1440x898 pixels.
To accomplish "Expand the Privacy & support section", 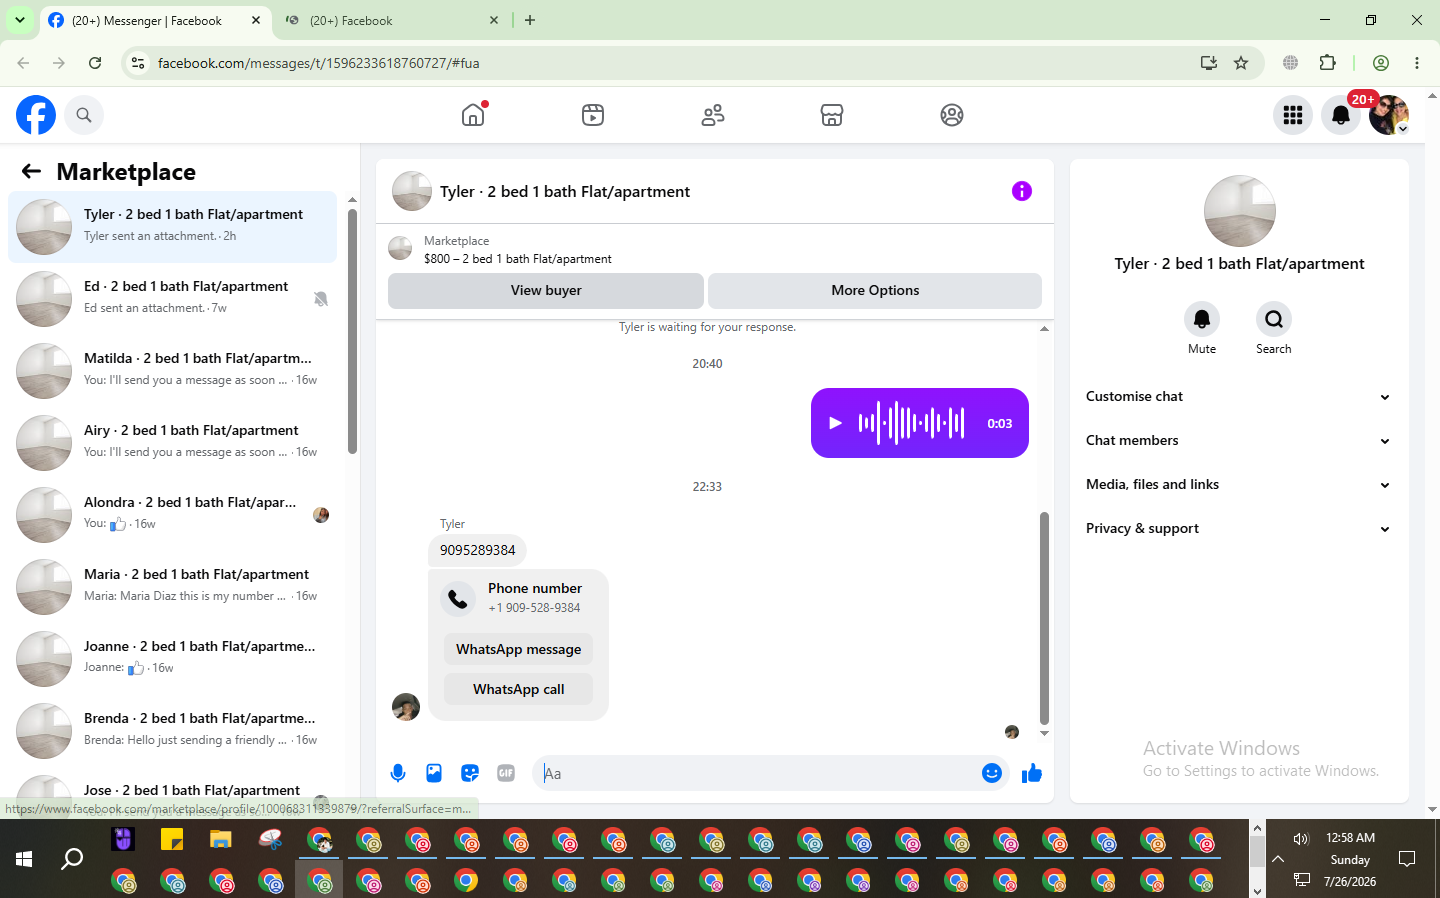I will click(1239, 529).
